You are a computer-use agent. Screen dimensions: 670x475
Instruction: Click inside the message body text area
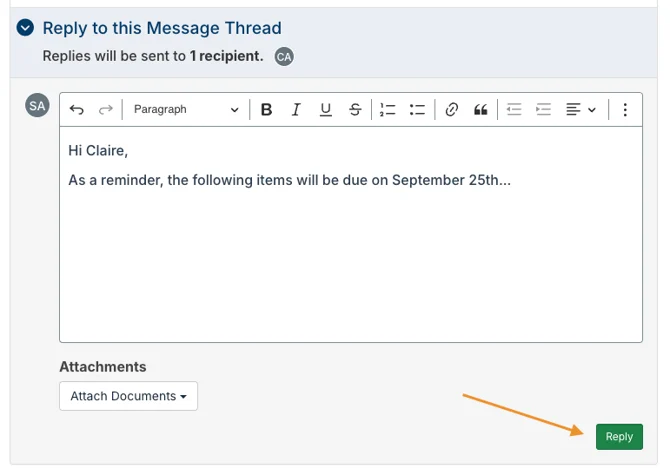[351, 234]
